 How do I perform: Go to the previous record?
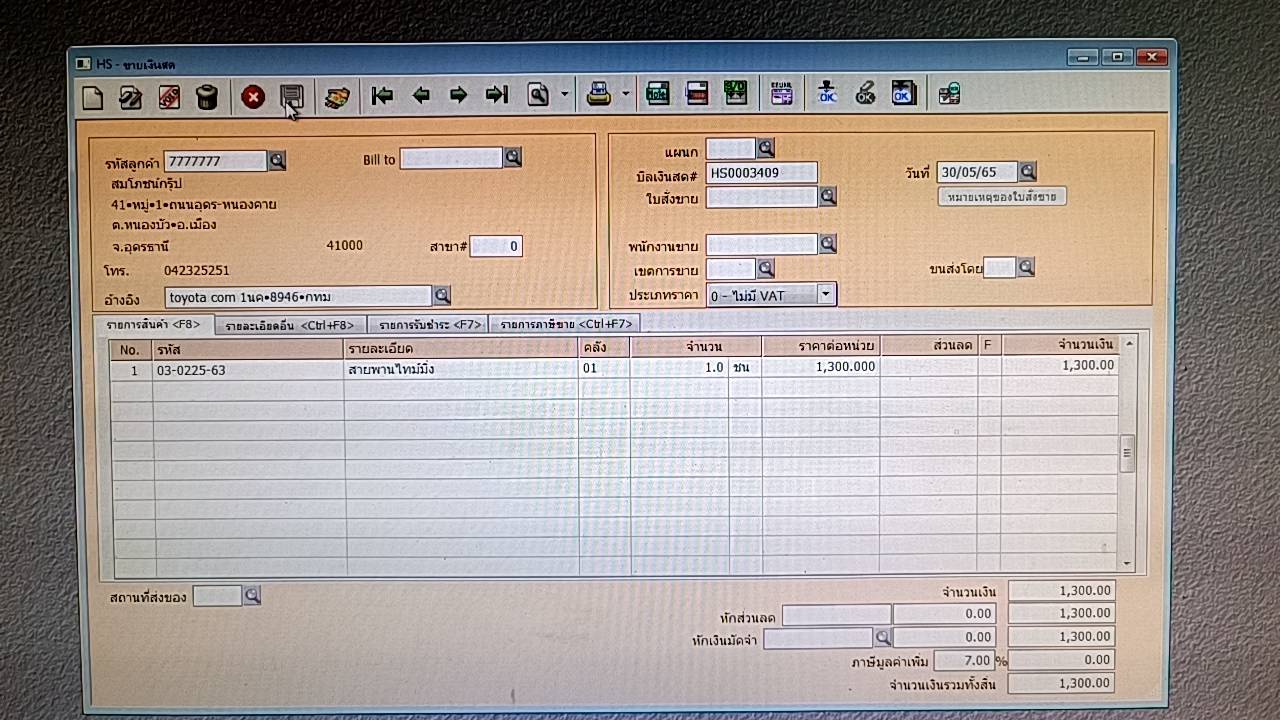420,96
